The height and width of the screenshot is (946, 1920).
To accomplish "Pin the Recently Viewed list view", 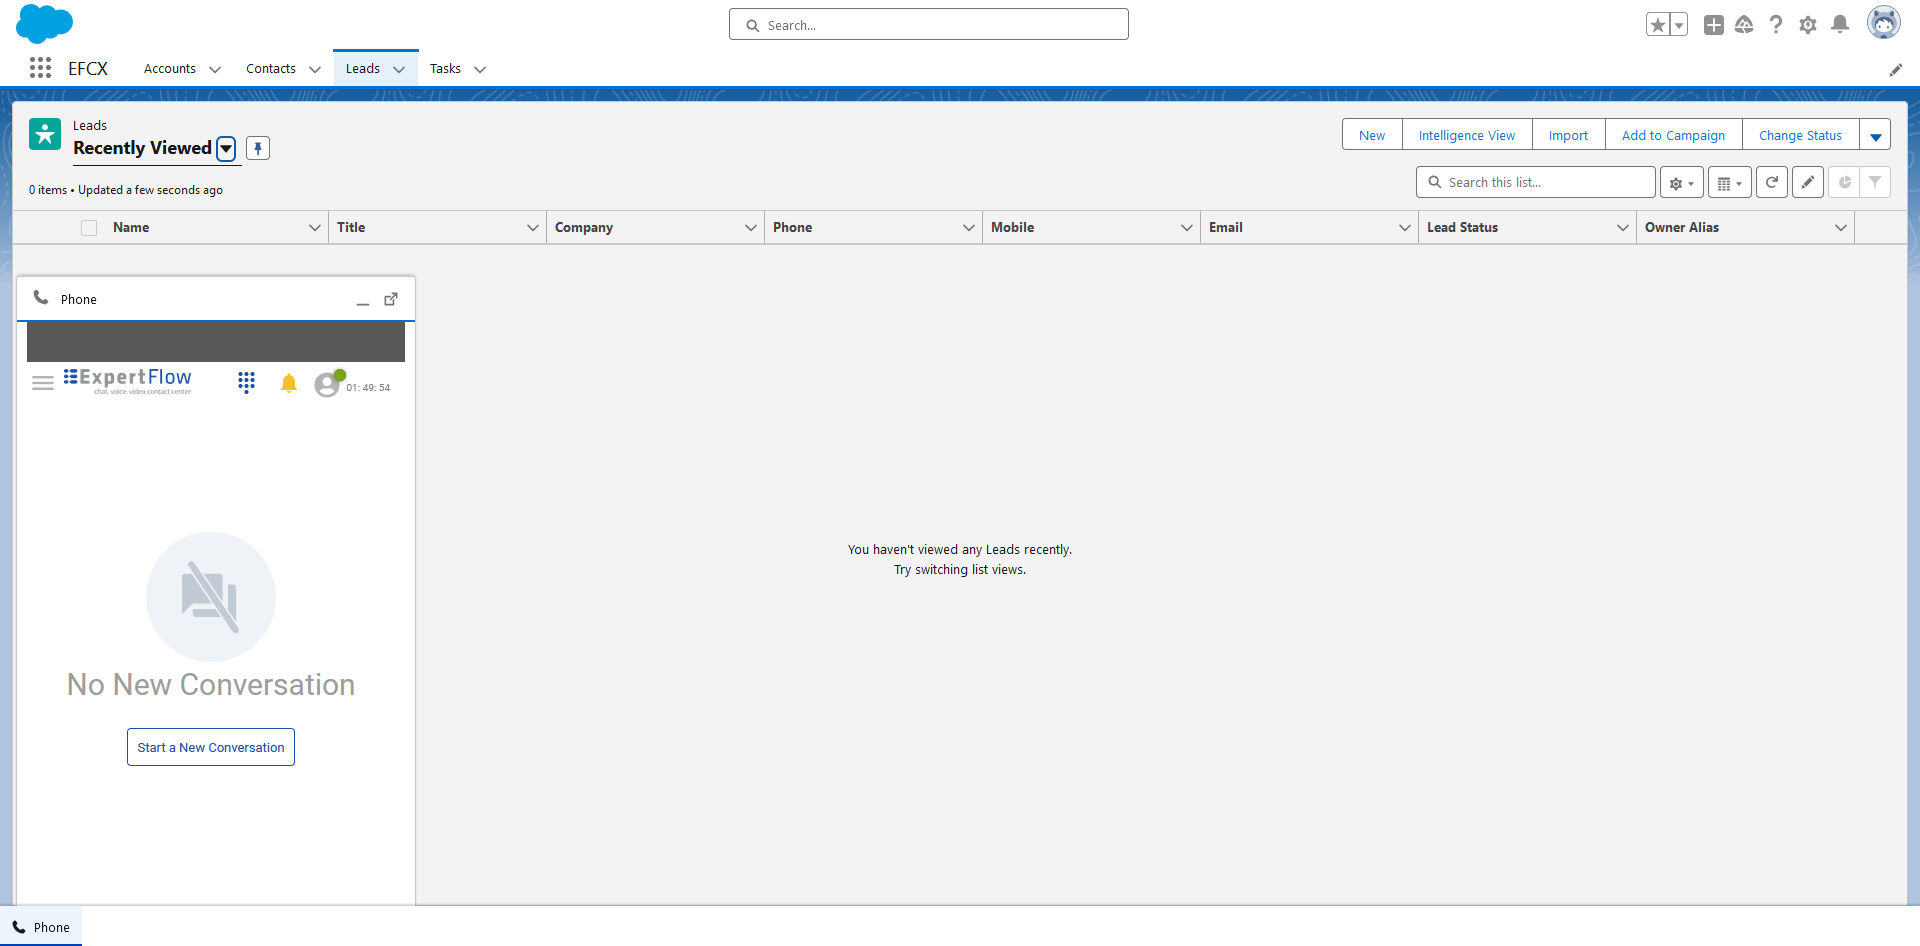I will click(x=258, y=148).
